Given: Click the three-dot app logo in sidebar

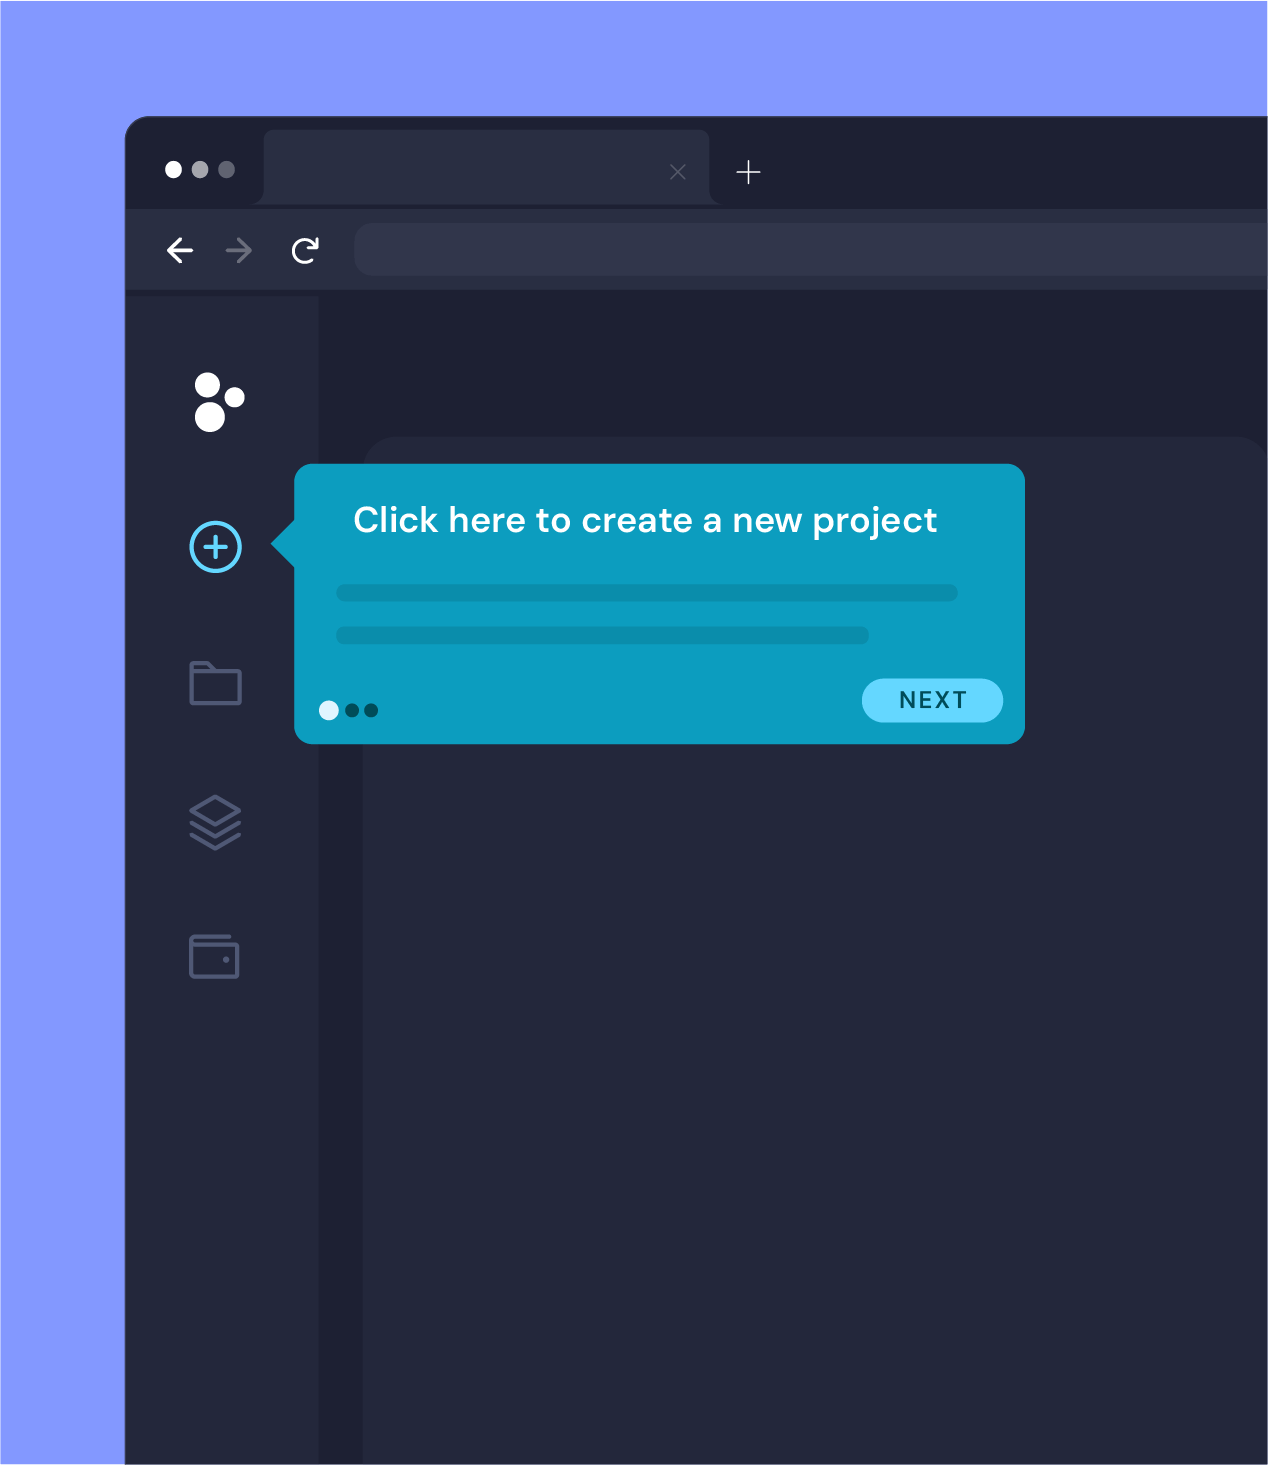Looking at the screenshot, I should pos(219,402).
